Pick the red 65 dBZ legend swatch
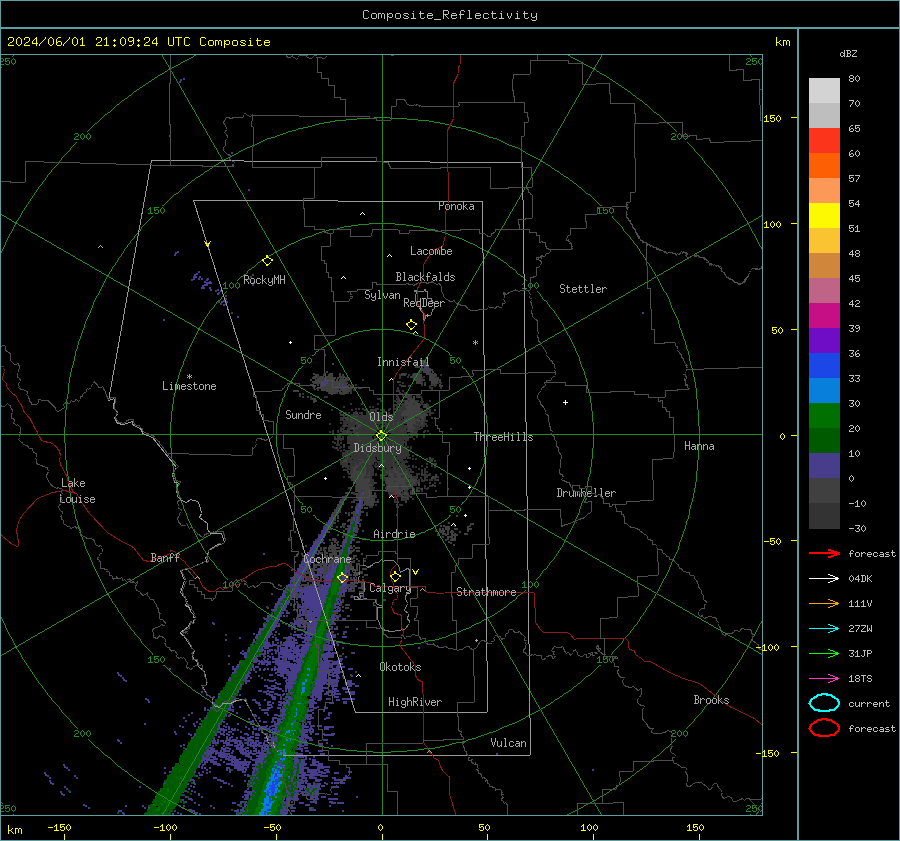Image resolution: width=900 pixels, height=841 pixels. (x=824, y=141)
